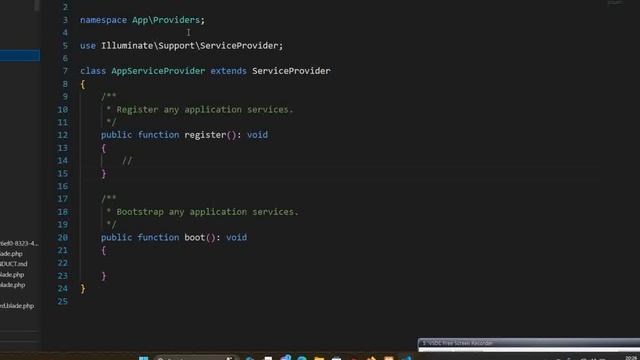Open the sidebar item ending in 8323-4...
This screenshot has height=360, width=640.
[19, 243]
